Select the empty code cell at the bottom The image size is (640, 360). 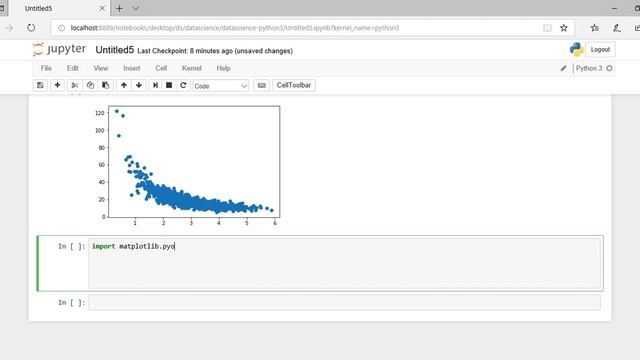coord(344,302)
